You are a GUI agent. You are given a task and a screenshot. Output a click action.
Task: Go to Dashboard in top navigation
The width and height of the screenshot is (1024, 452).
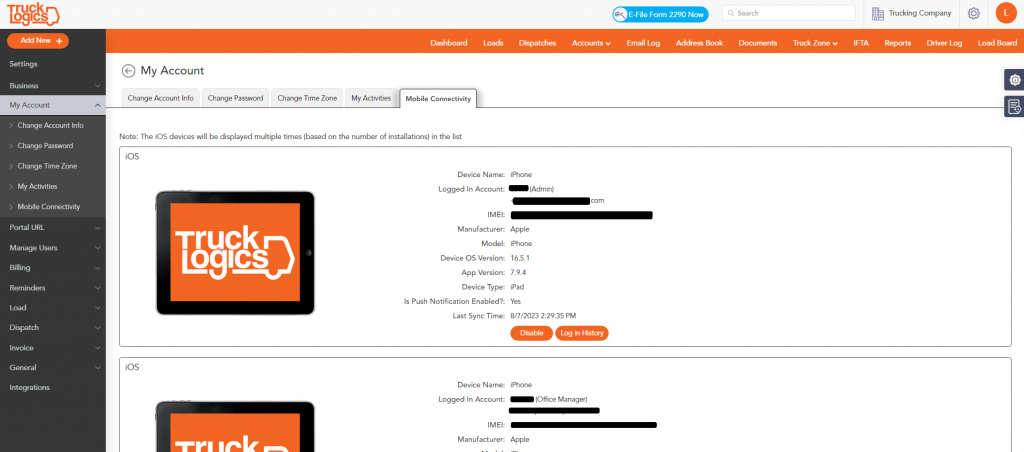pos(449,43)
